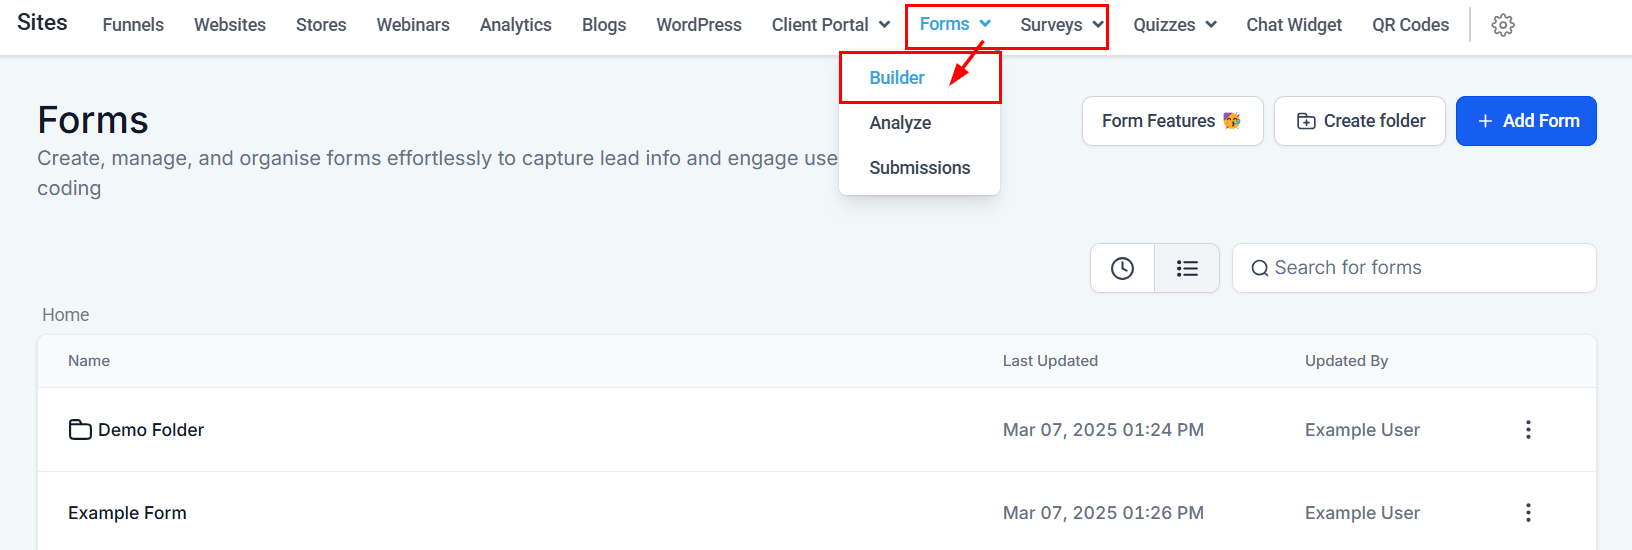Select Builder from Forms menu

(x=897, y=78)
